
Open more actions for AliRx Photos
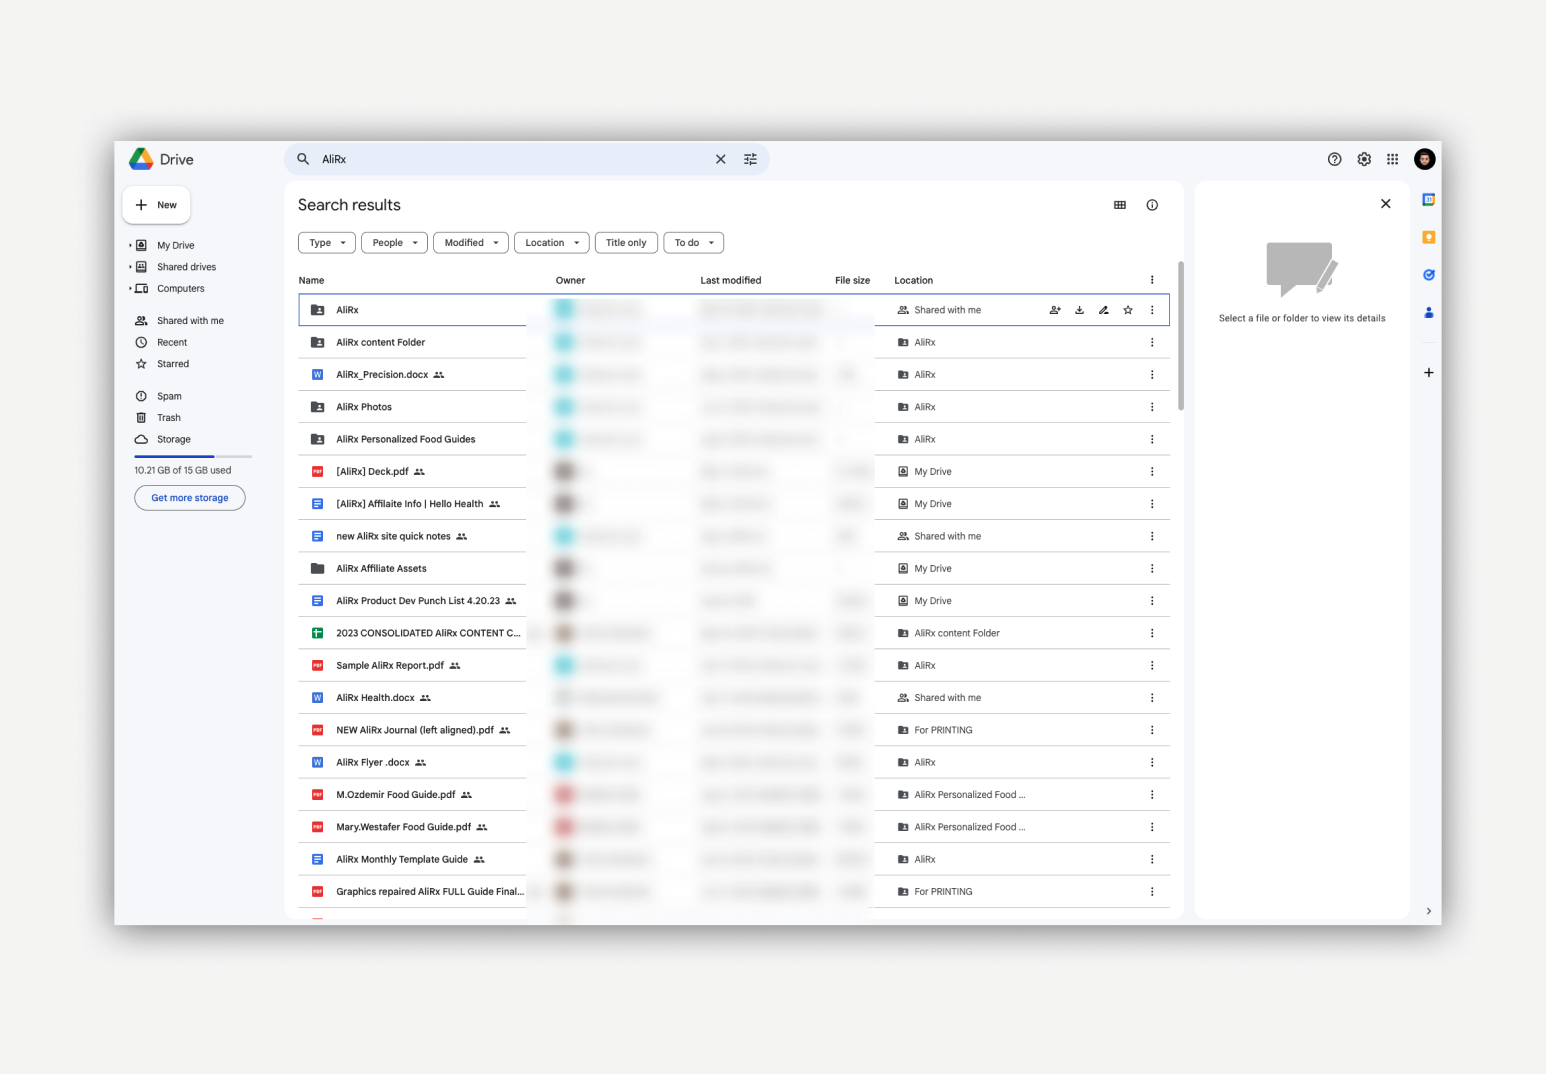point(1152,407)
